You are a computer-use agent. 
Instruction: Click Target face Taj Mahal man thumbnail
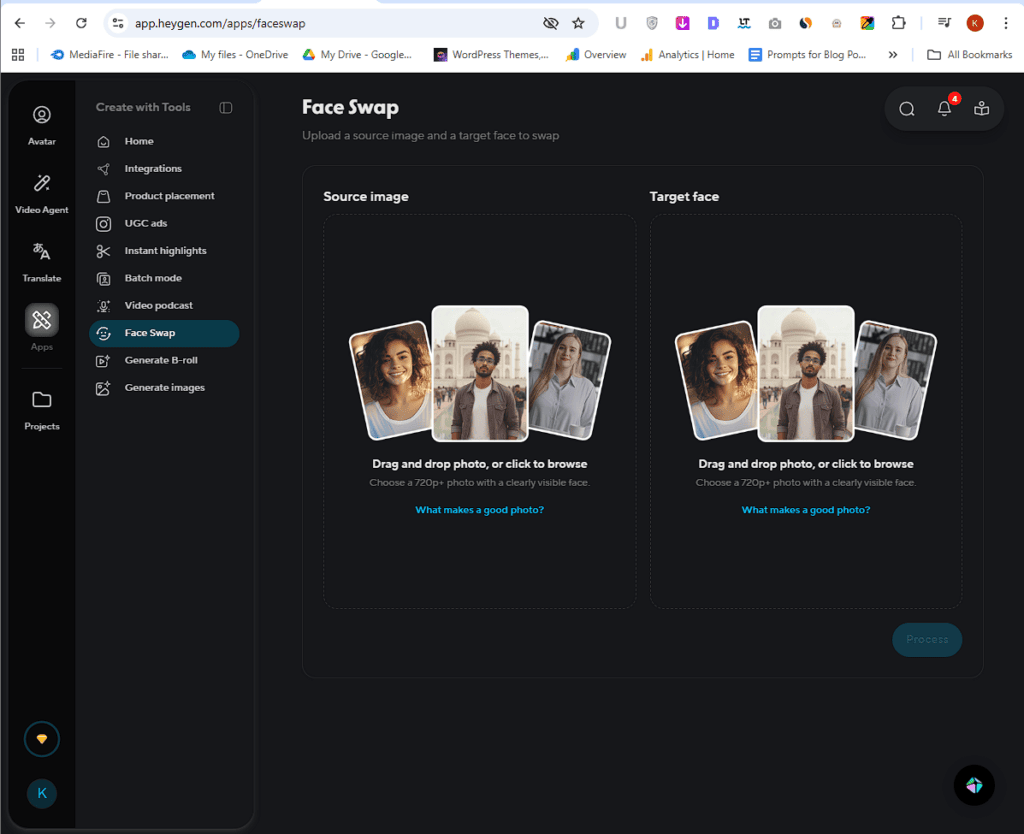tap(805, 374)
